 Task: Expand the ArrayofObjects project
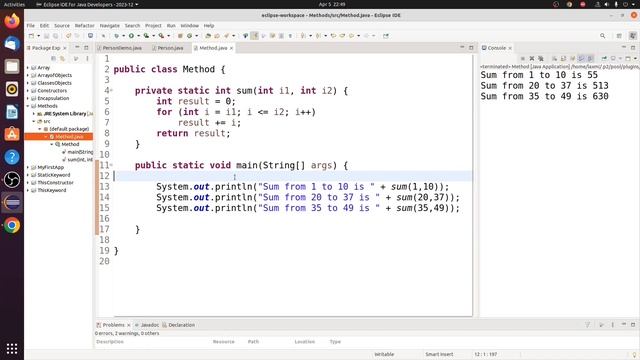click(28, 76)
